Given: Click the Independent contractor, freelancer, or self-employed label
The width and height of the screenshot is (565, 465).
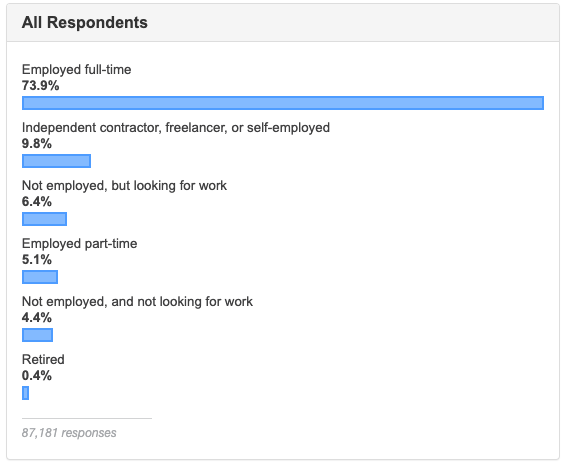Looking at the screenshot, I should click(x=176, y=128).
